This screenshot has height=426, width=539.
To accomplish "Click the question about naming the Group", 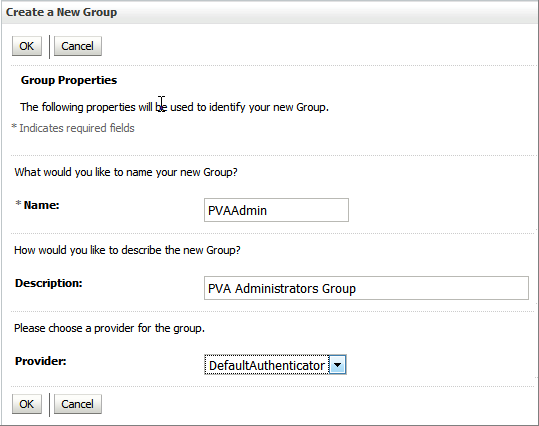I will [126, 172].
